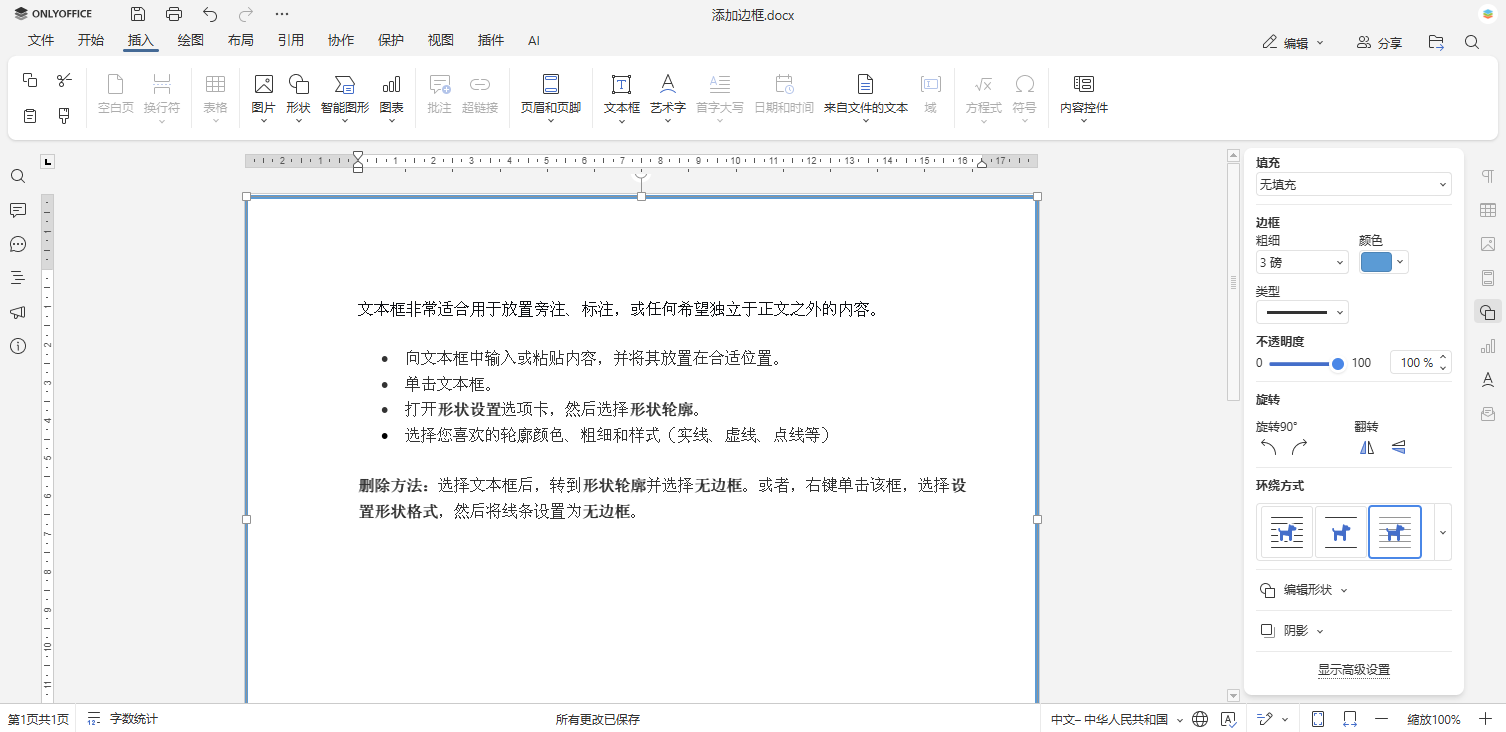Expand more wrapping styles arrow
Viewport: 1506px width, 732px height.
(1442, 532)
